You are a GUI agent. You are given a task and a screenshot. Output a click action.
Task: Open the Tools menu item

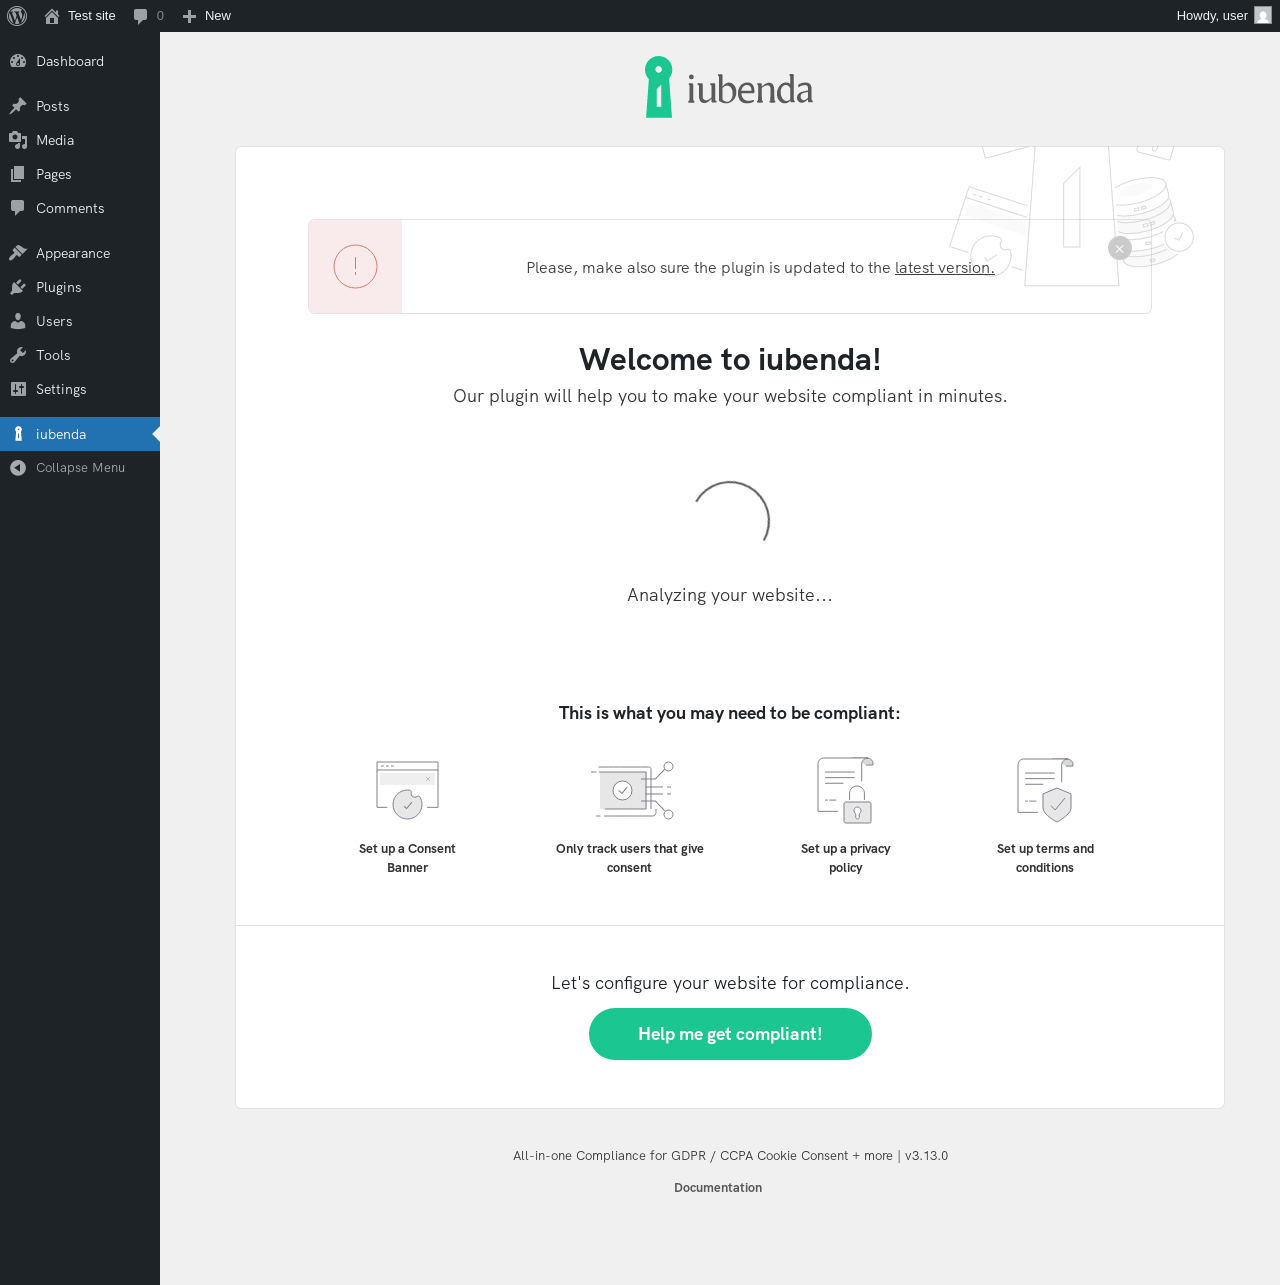(80, 355)
